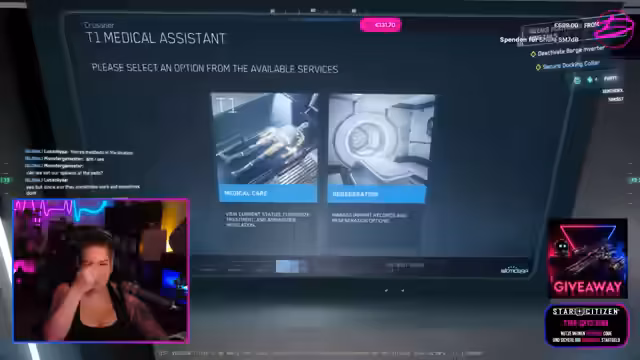Image resolution: width=640 pixels, height=360 pixels.
Task: Open the Star Citizen referral code panel
Action: pos(587,325)
